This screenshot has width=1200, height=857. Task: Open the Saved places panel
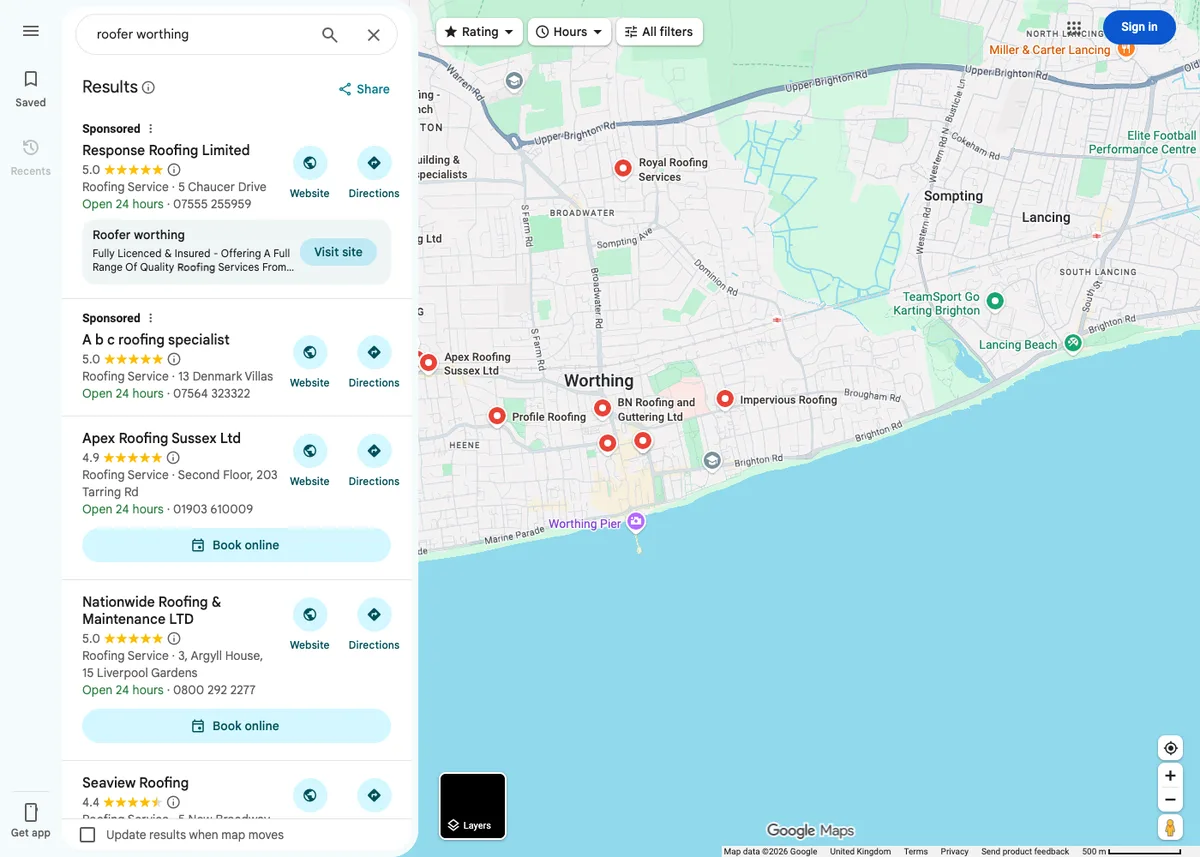pos(31,89)
